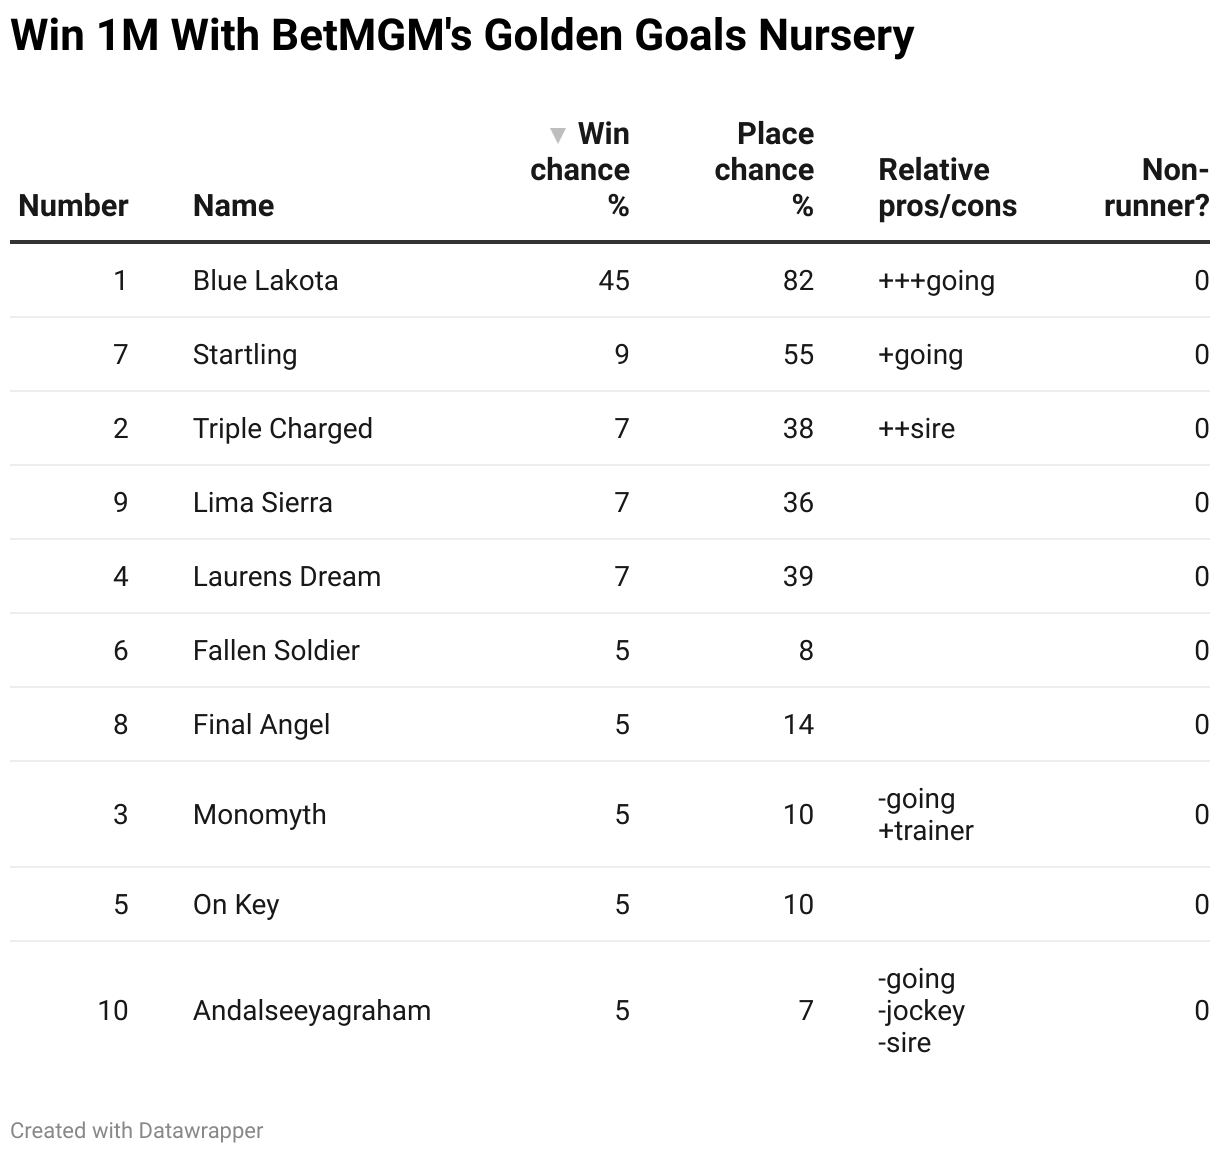Click the sort arrow beside Win chance
The width and height of the screenshot is (1220, 1154).
(558, 134)
